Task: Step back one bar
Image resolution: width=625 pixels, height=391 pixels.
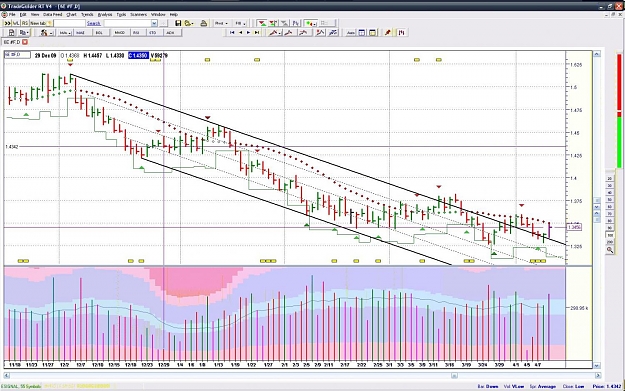Action: (x=240, y=33)
